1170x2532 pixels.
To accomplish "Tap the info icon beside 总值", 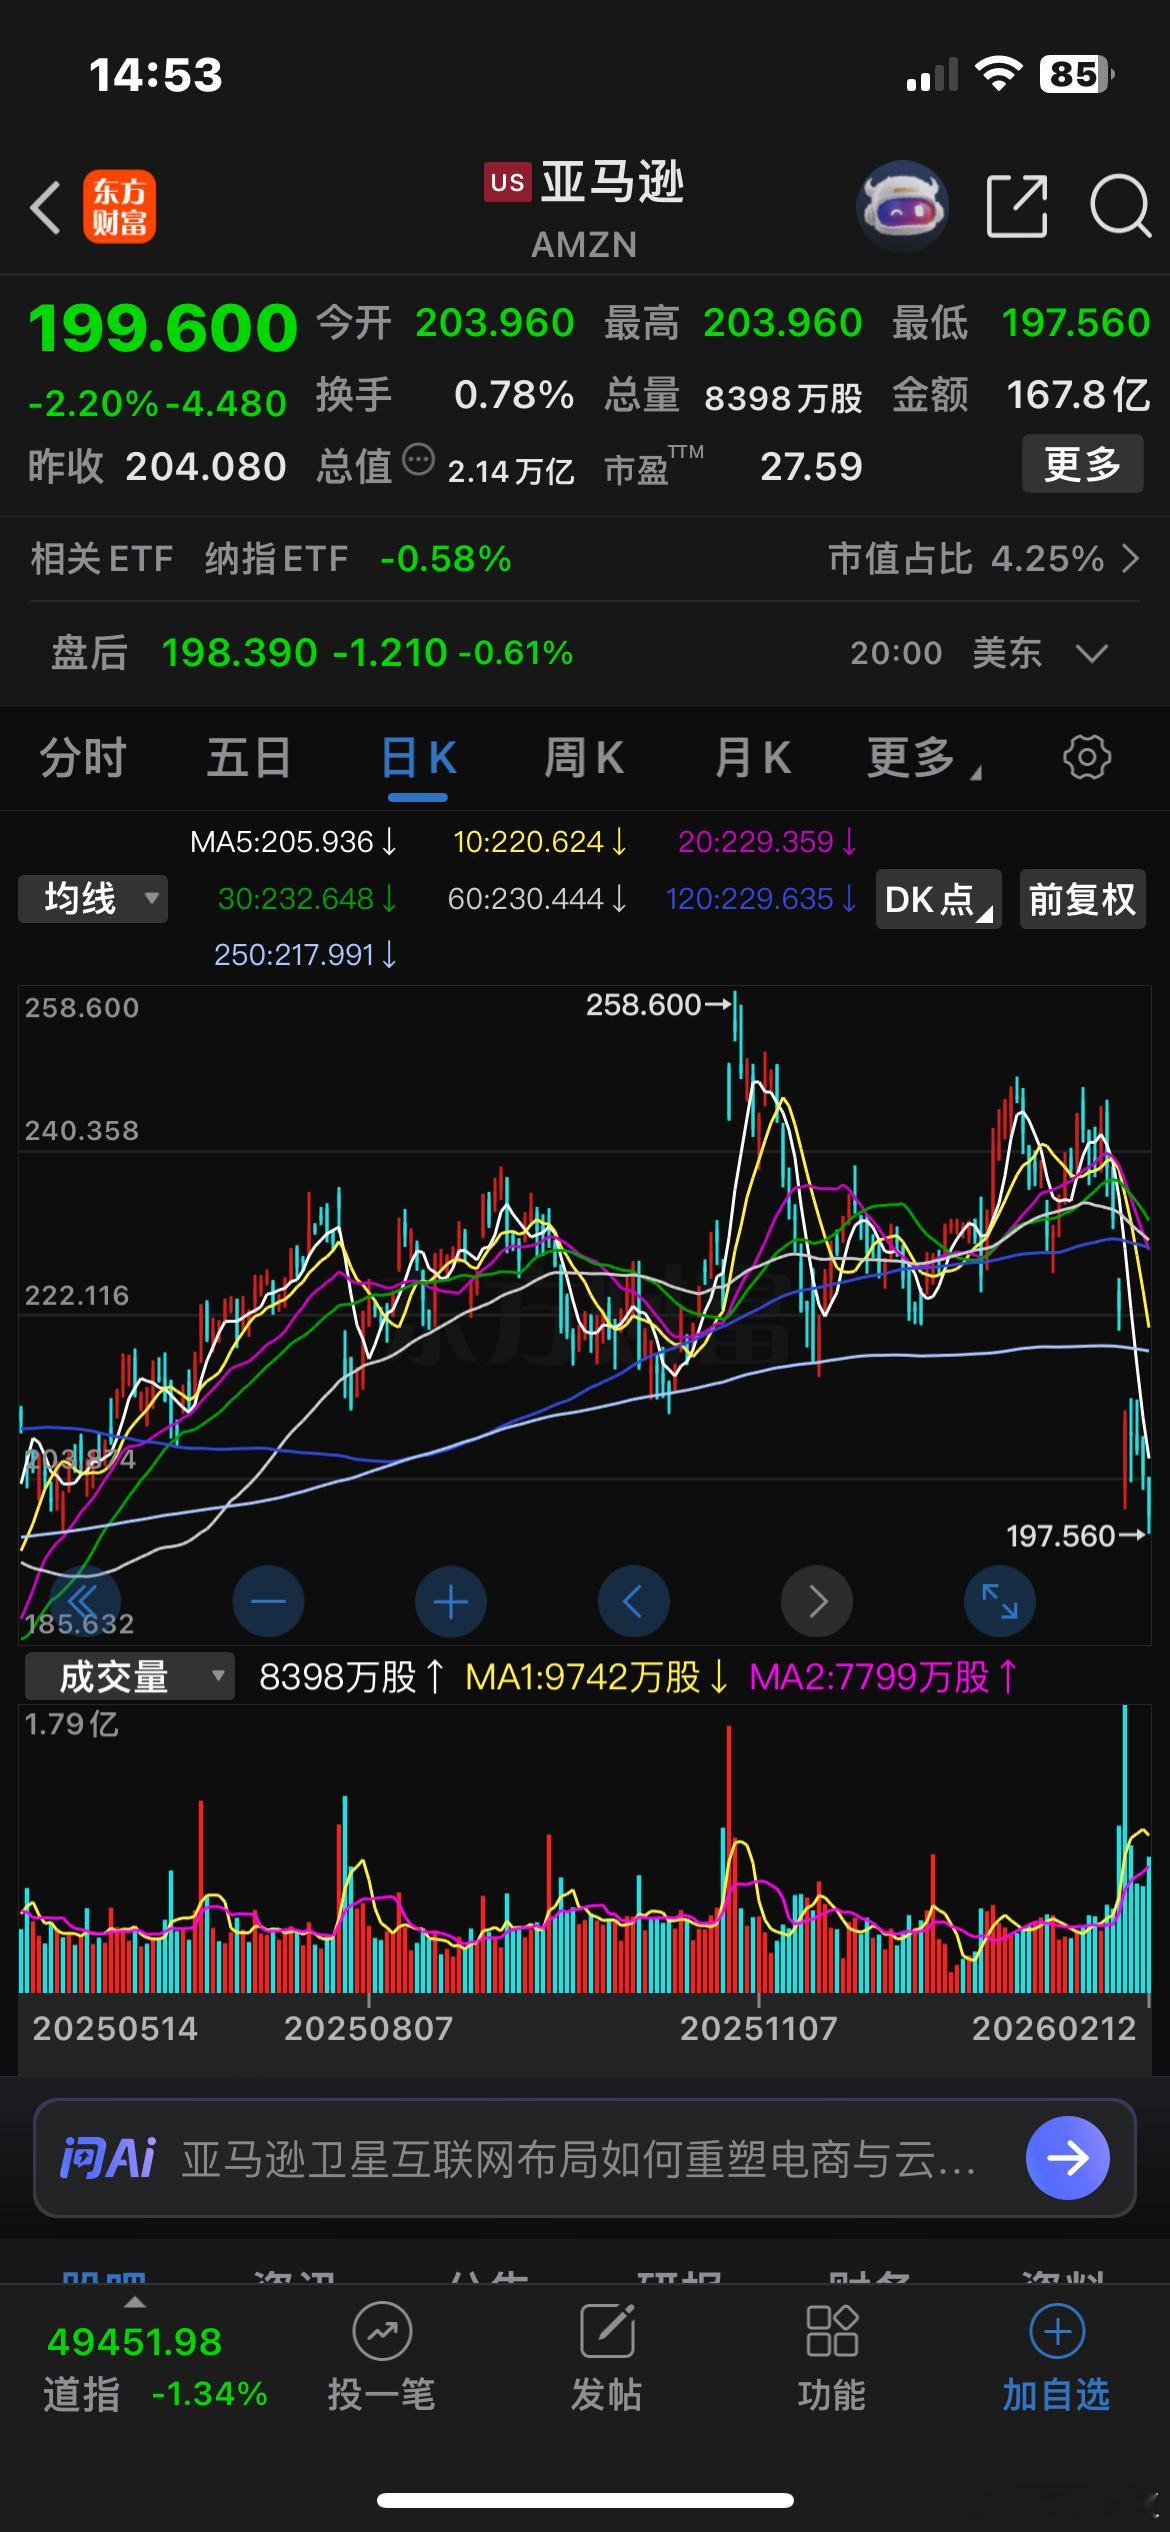I will (418, 460).
